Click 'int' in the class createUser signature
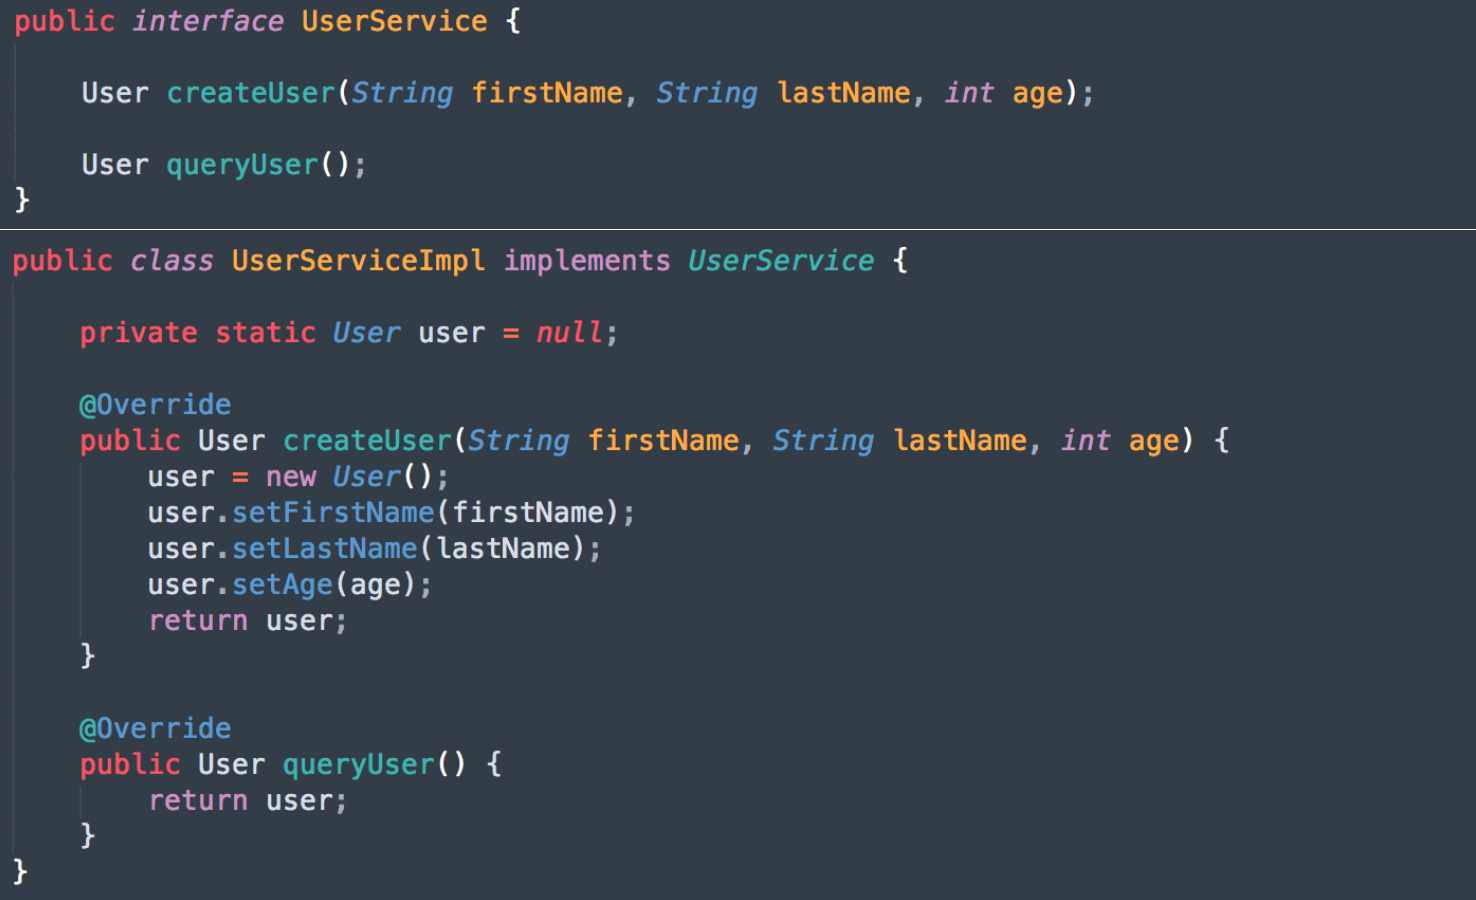 coord(1086,441)
